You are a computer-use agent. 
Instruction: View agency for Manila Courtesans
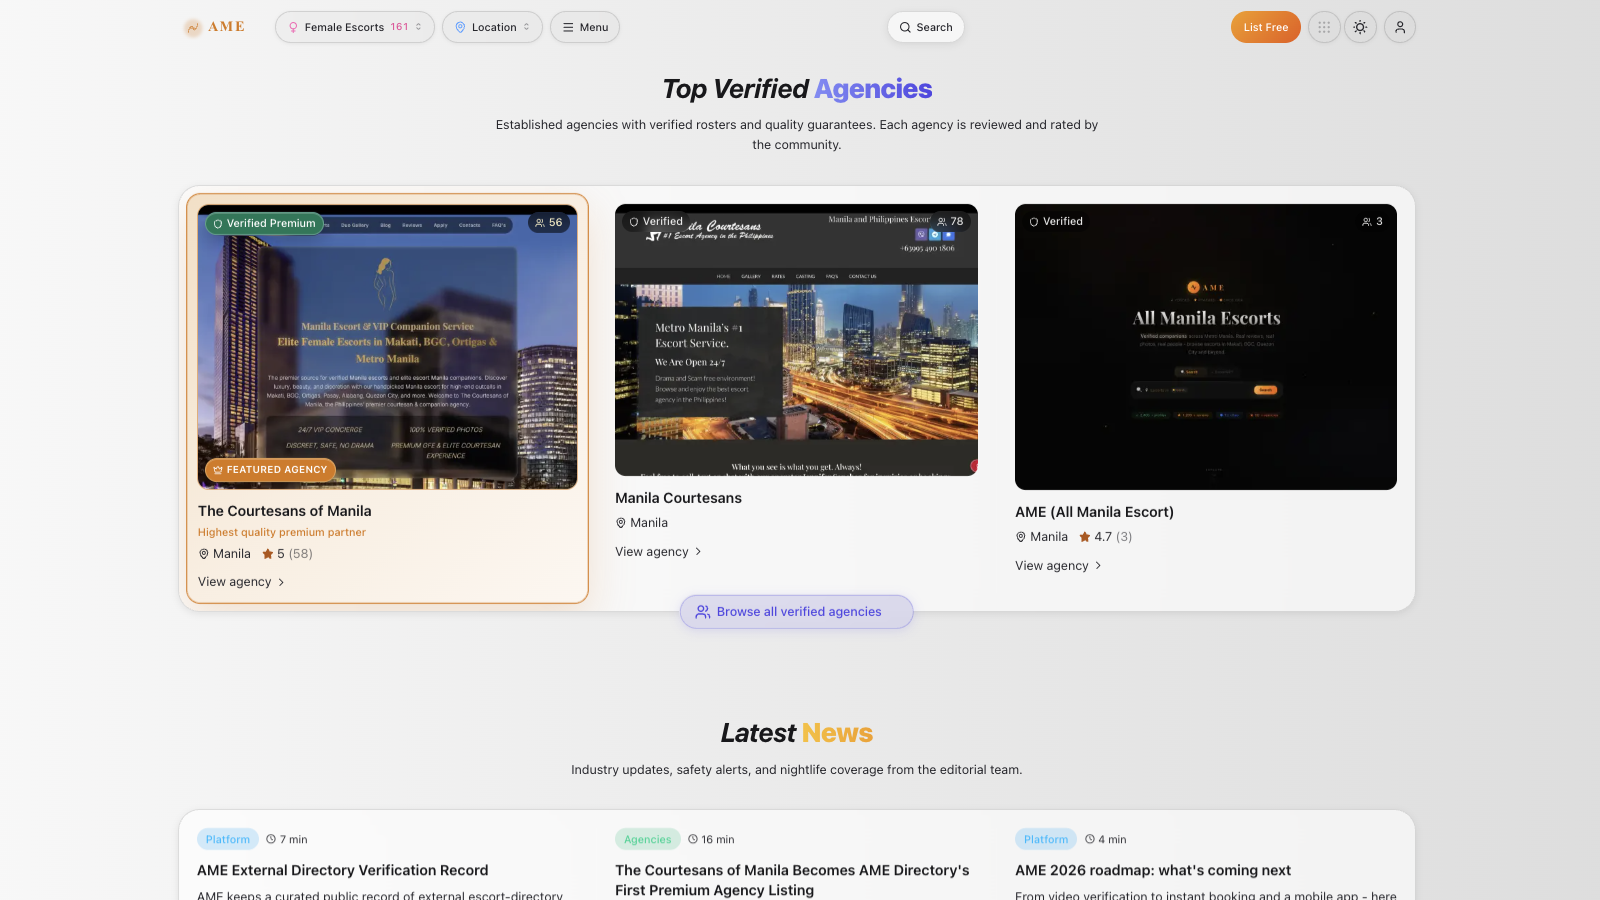(658, 552)
